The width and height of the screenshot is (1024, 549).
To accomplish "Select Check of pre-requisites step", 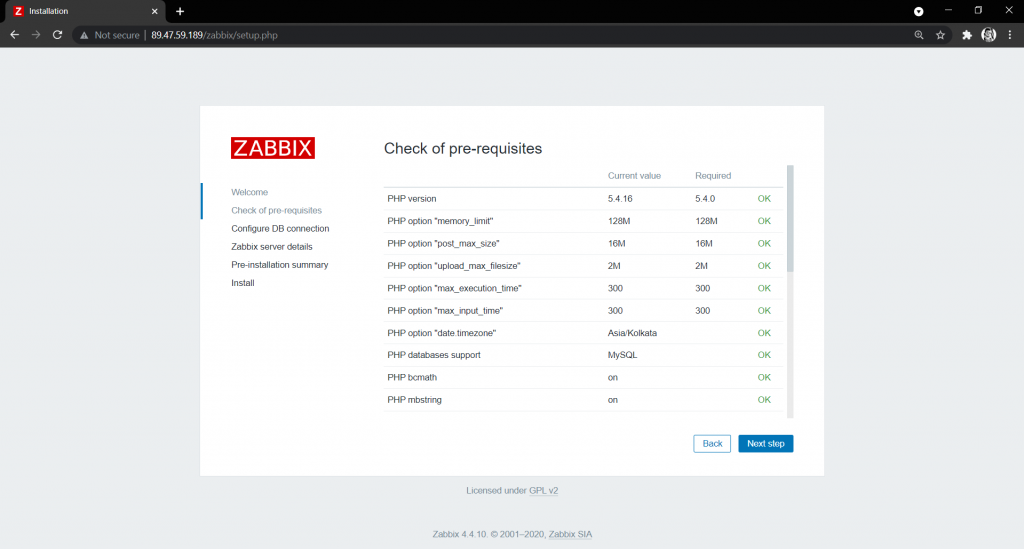I will tap(276, 210).
